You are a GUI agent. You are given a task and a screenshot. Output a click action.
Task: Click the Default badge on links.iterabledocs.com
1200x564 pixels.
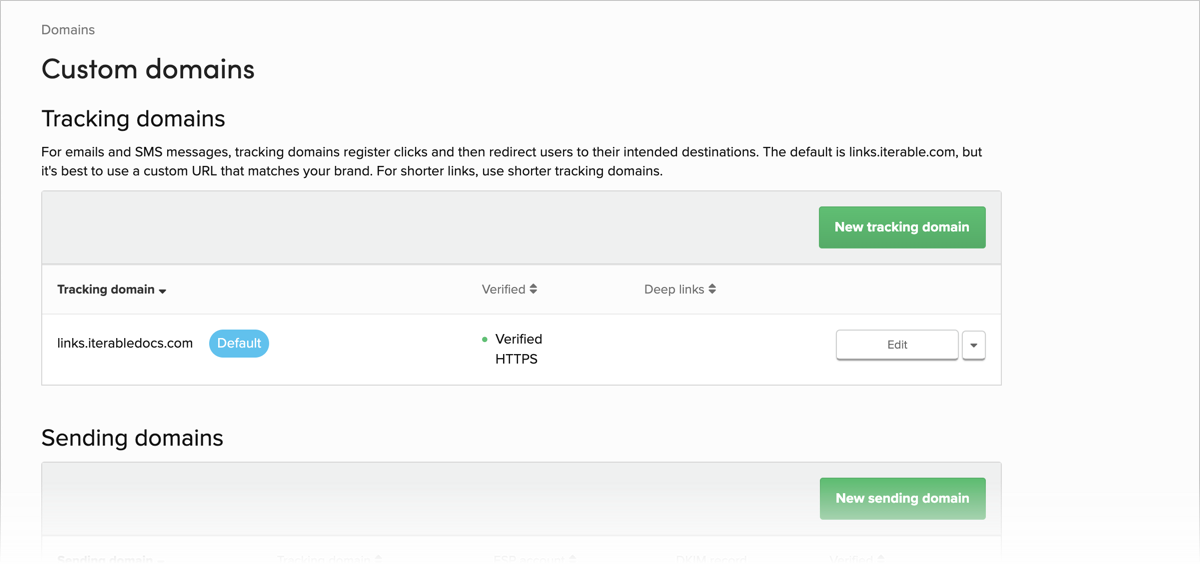(x=239, y=343)
